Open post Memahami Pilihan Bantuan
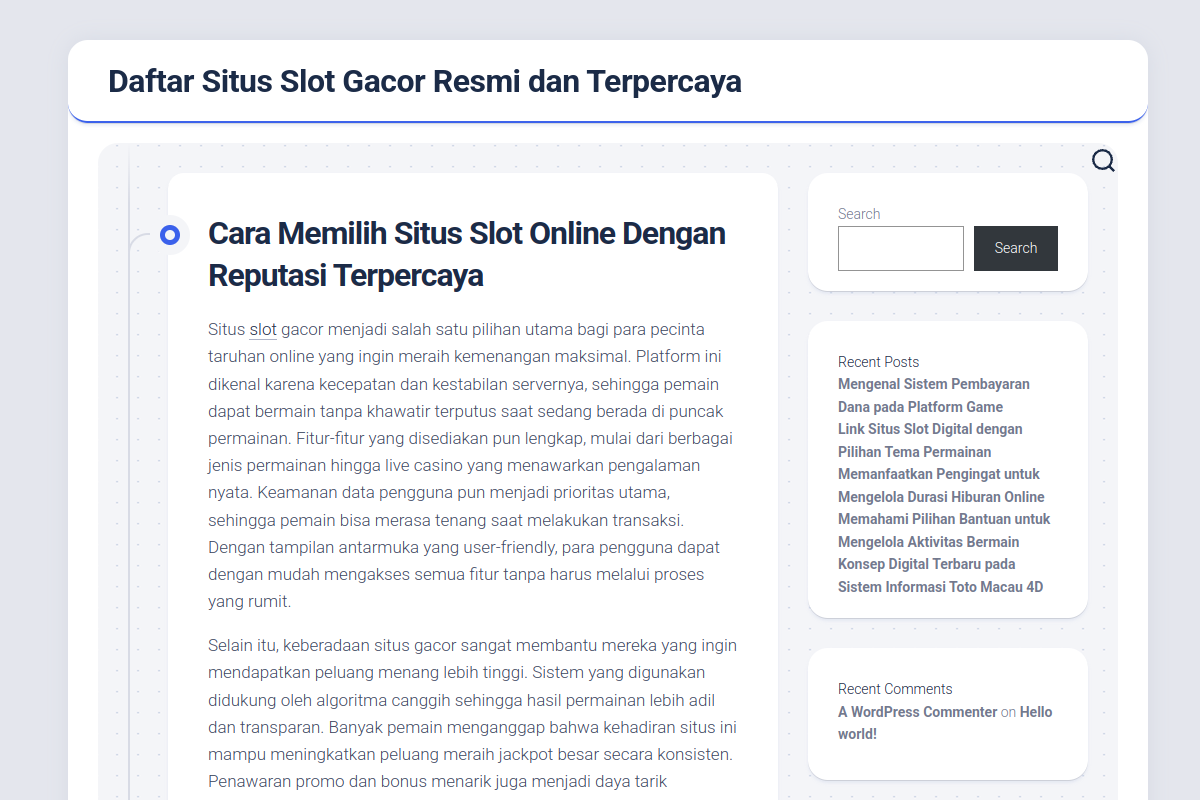 pos(944,530)
